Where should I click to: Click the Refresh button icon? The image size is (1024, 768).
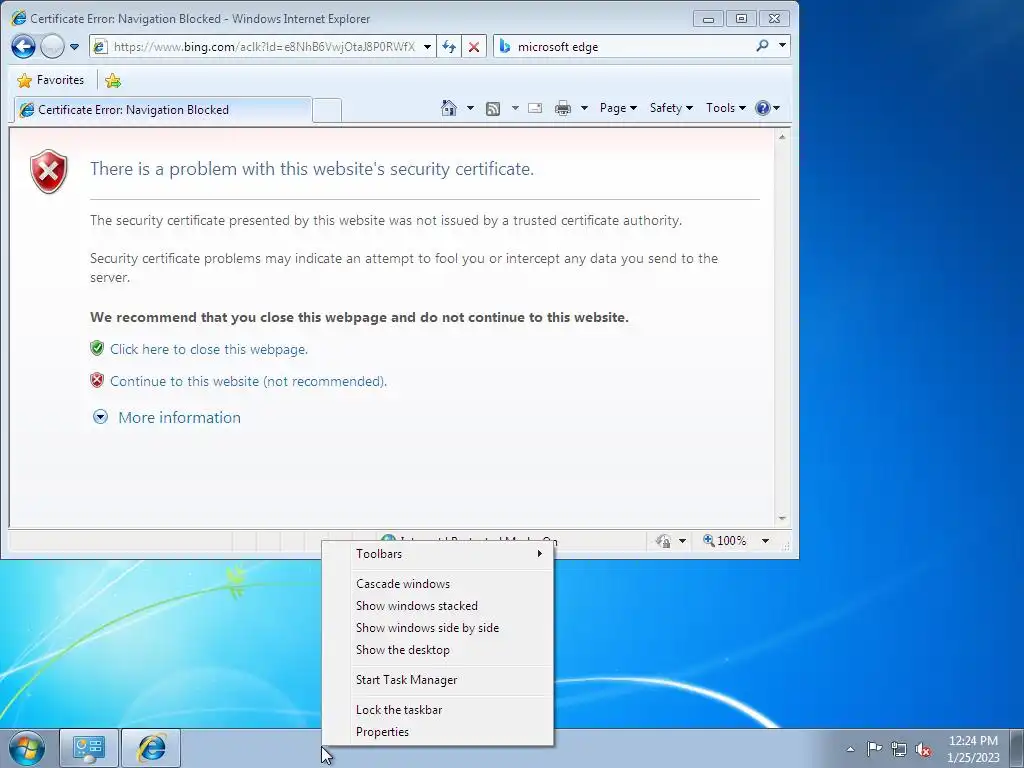click(x=449, y=47)
